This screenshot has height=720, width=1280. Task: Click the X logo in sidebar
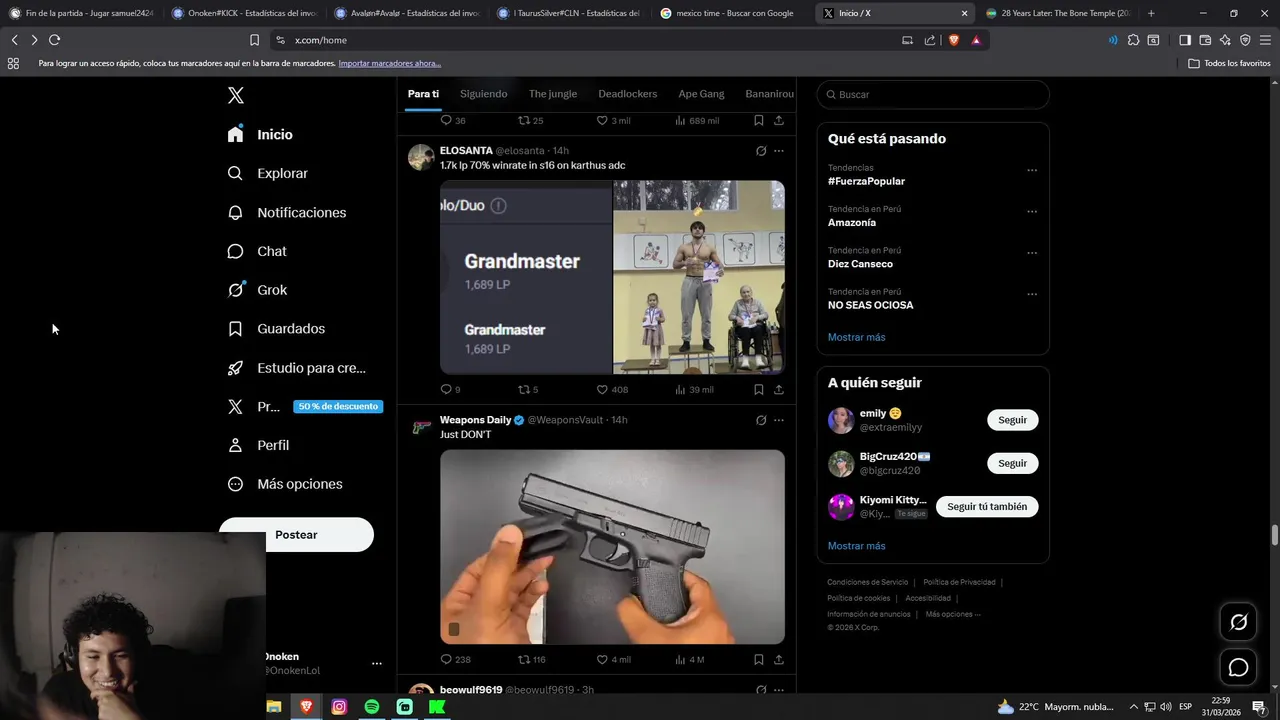[236, 96]
